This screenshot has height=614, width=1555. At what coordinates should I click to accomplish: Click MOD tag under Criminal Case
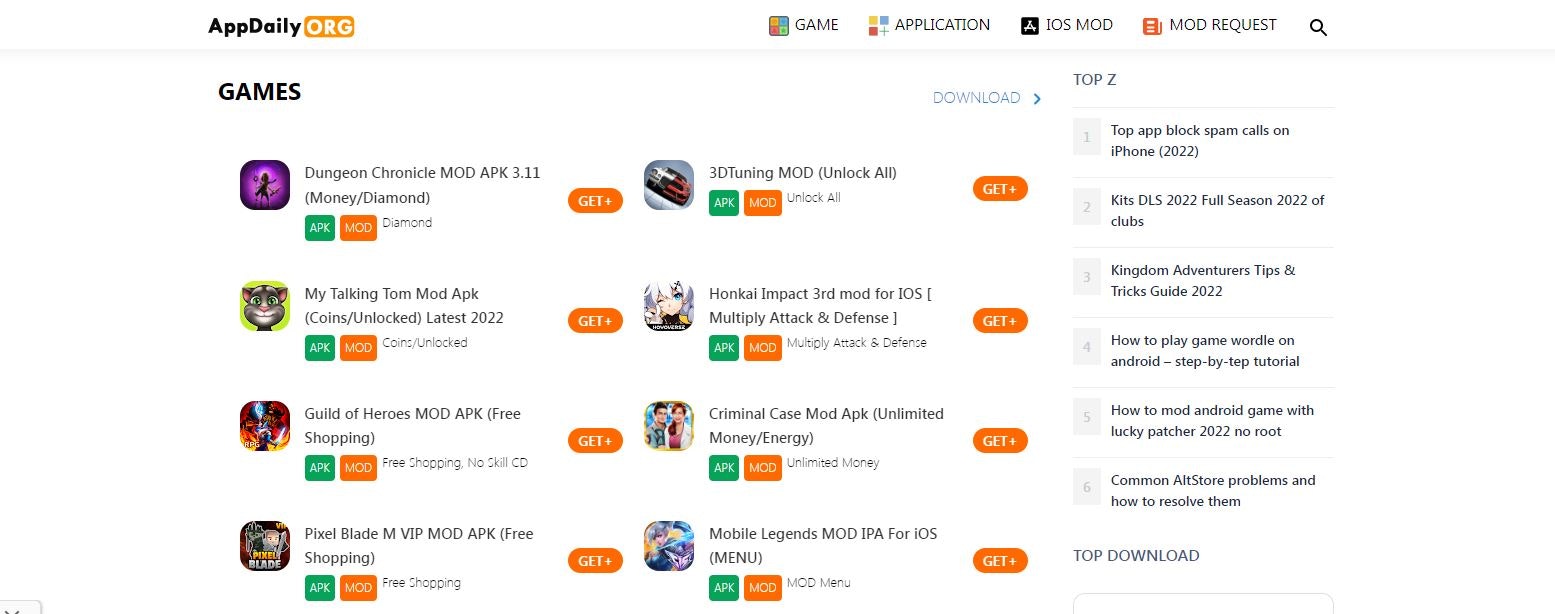coord(762,468)
